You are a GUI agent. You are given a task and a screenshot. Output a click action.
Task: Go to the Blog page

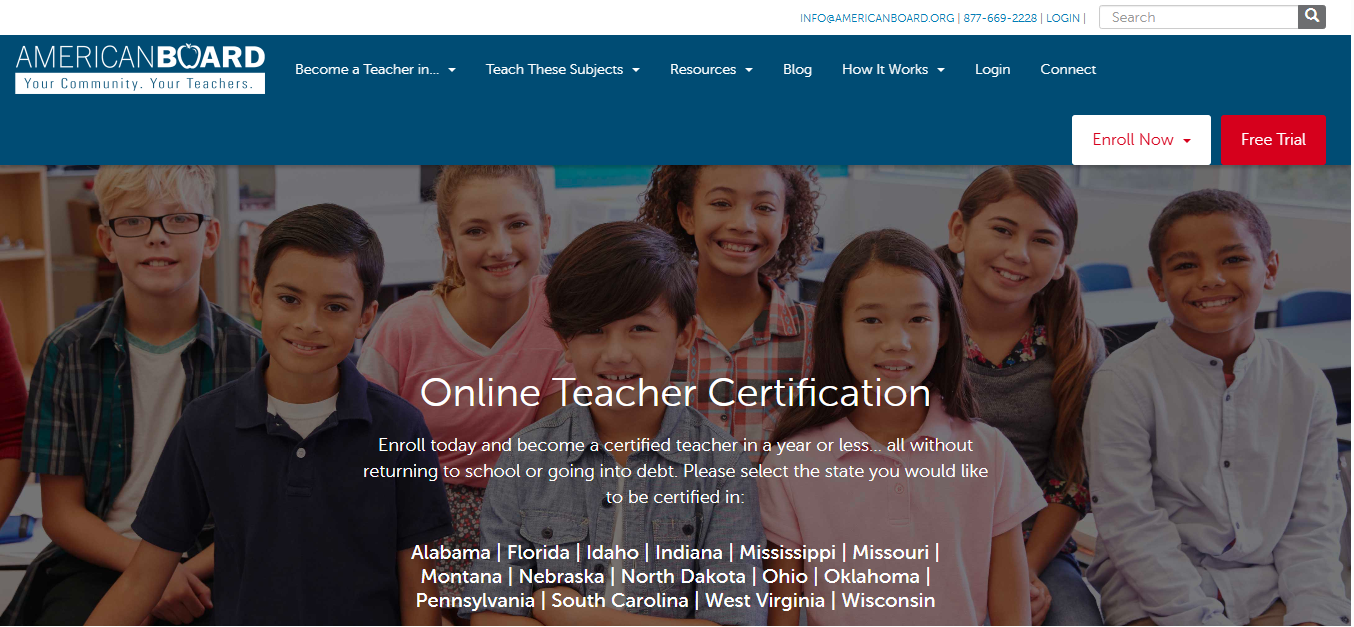point(797,69)
